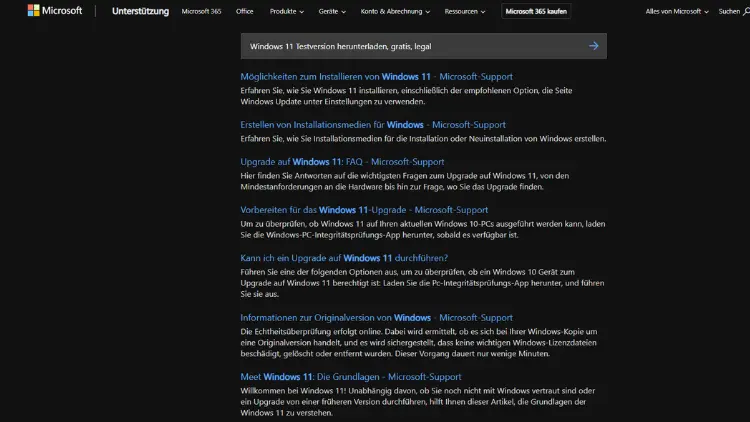Click description 'Erfahren Sie, wie Sie Installationsmedien'

(423, 138)
